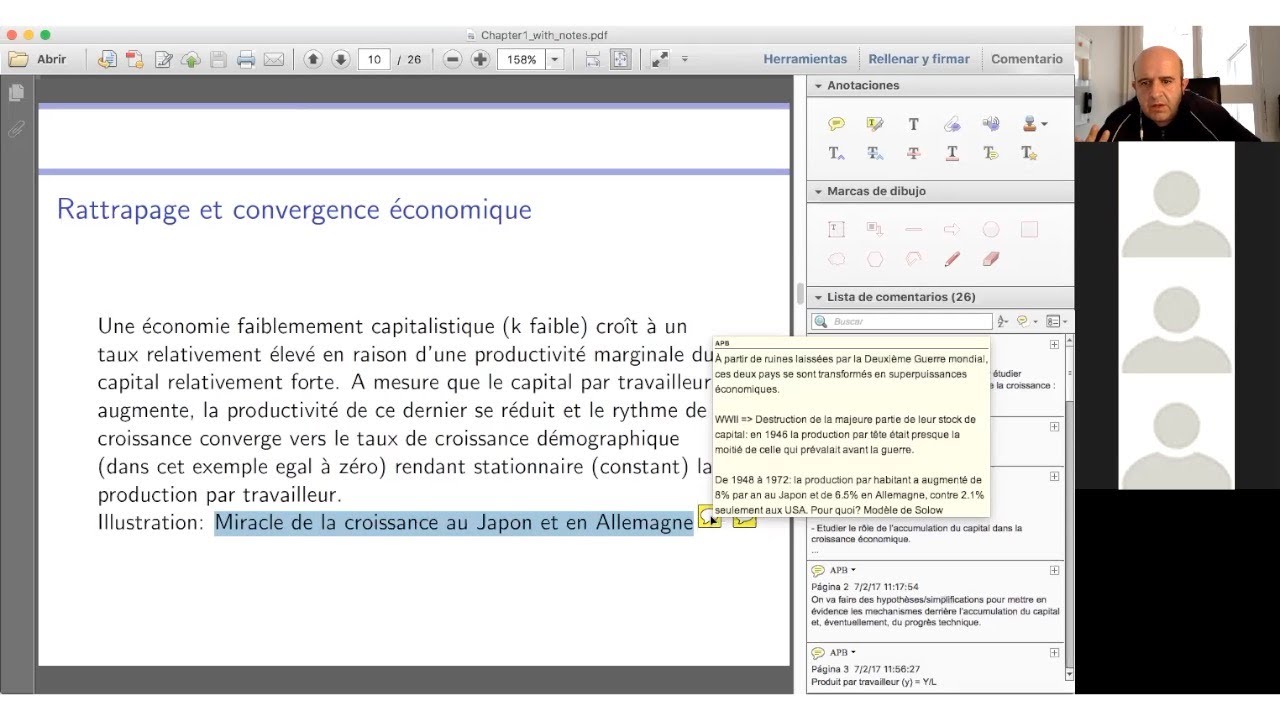Image resolution: width=1280 pixels, height=720 pixels.
Task: Zoom in with the plus button
Action: (480, 59)
